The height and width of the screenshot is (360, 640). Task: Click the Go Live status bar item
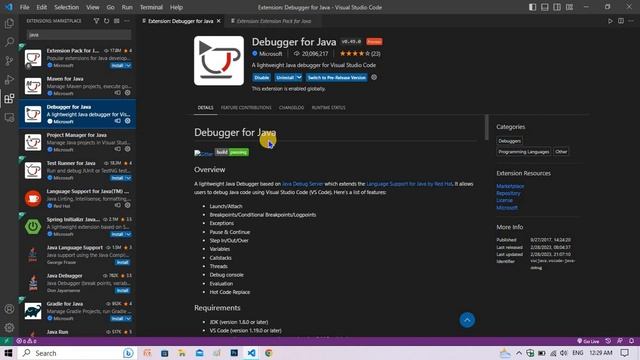[x=588, y=341]
